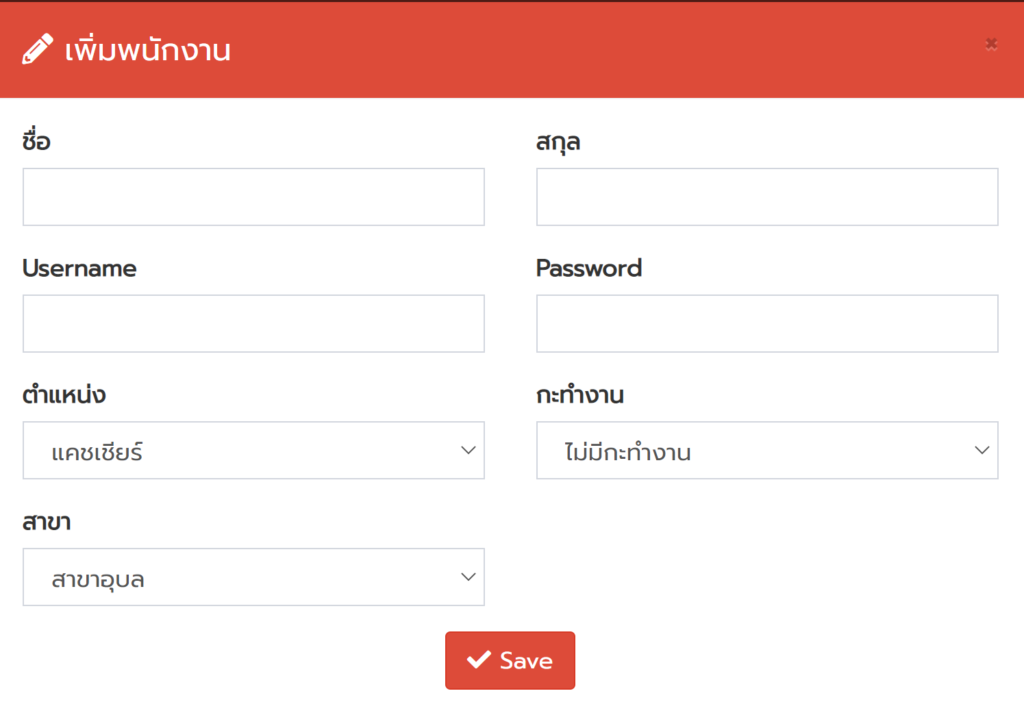Click the chevron arrow on the สาขา dropdown
Image resolution: width=1024 pixels, height=715 pixels.
click(468, 577)
